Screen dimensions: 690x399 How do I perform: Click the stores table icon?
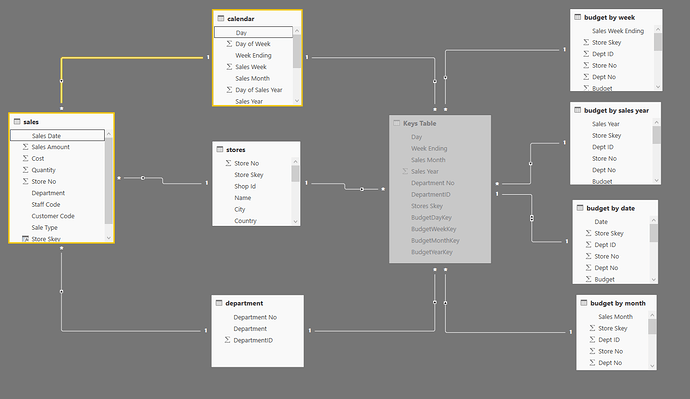point(220,150)
